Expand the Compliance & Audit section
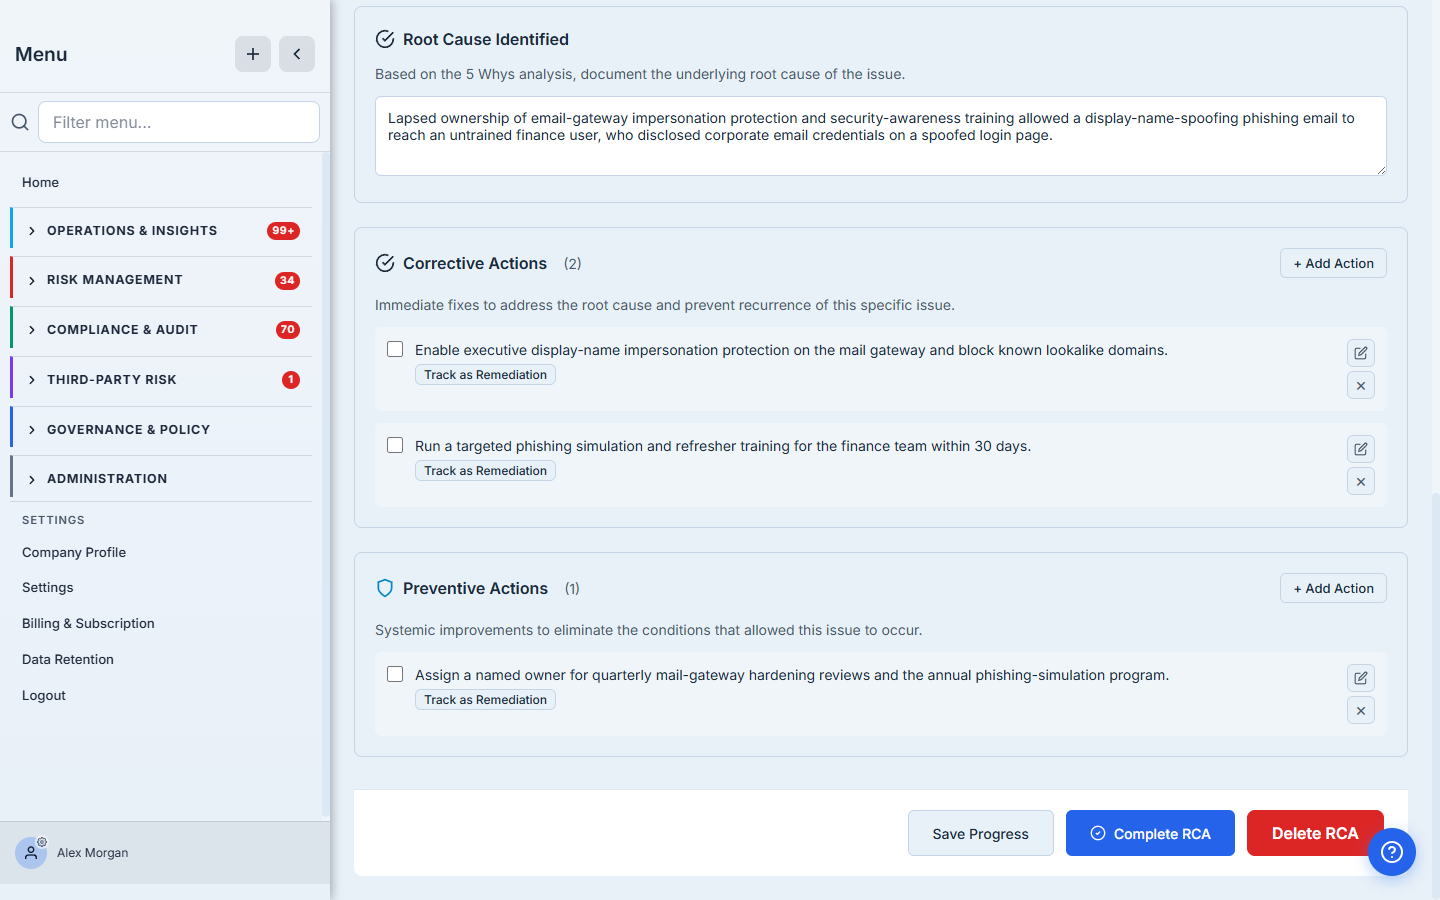1440x900 pixels. 161,330
